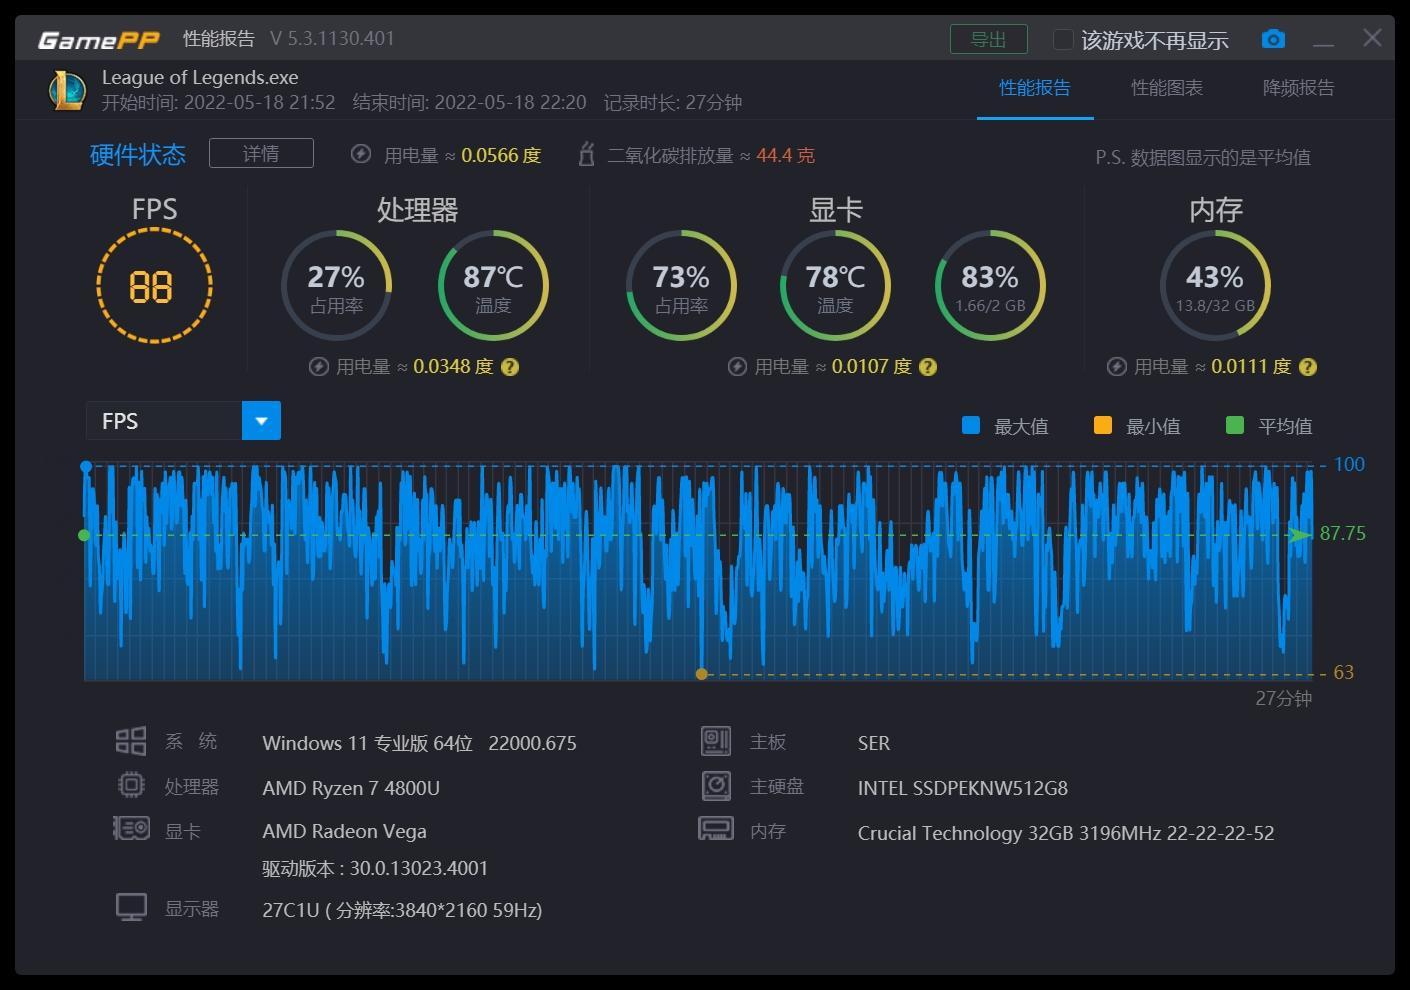This screenshot has height=990, width=1410.
Task: Open the 降频报告 tab
Action: pyautogui.click(x=1298, y=88)
